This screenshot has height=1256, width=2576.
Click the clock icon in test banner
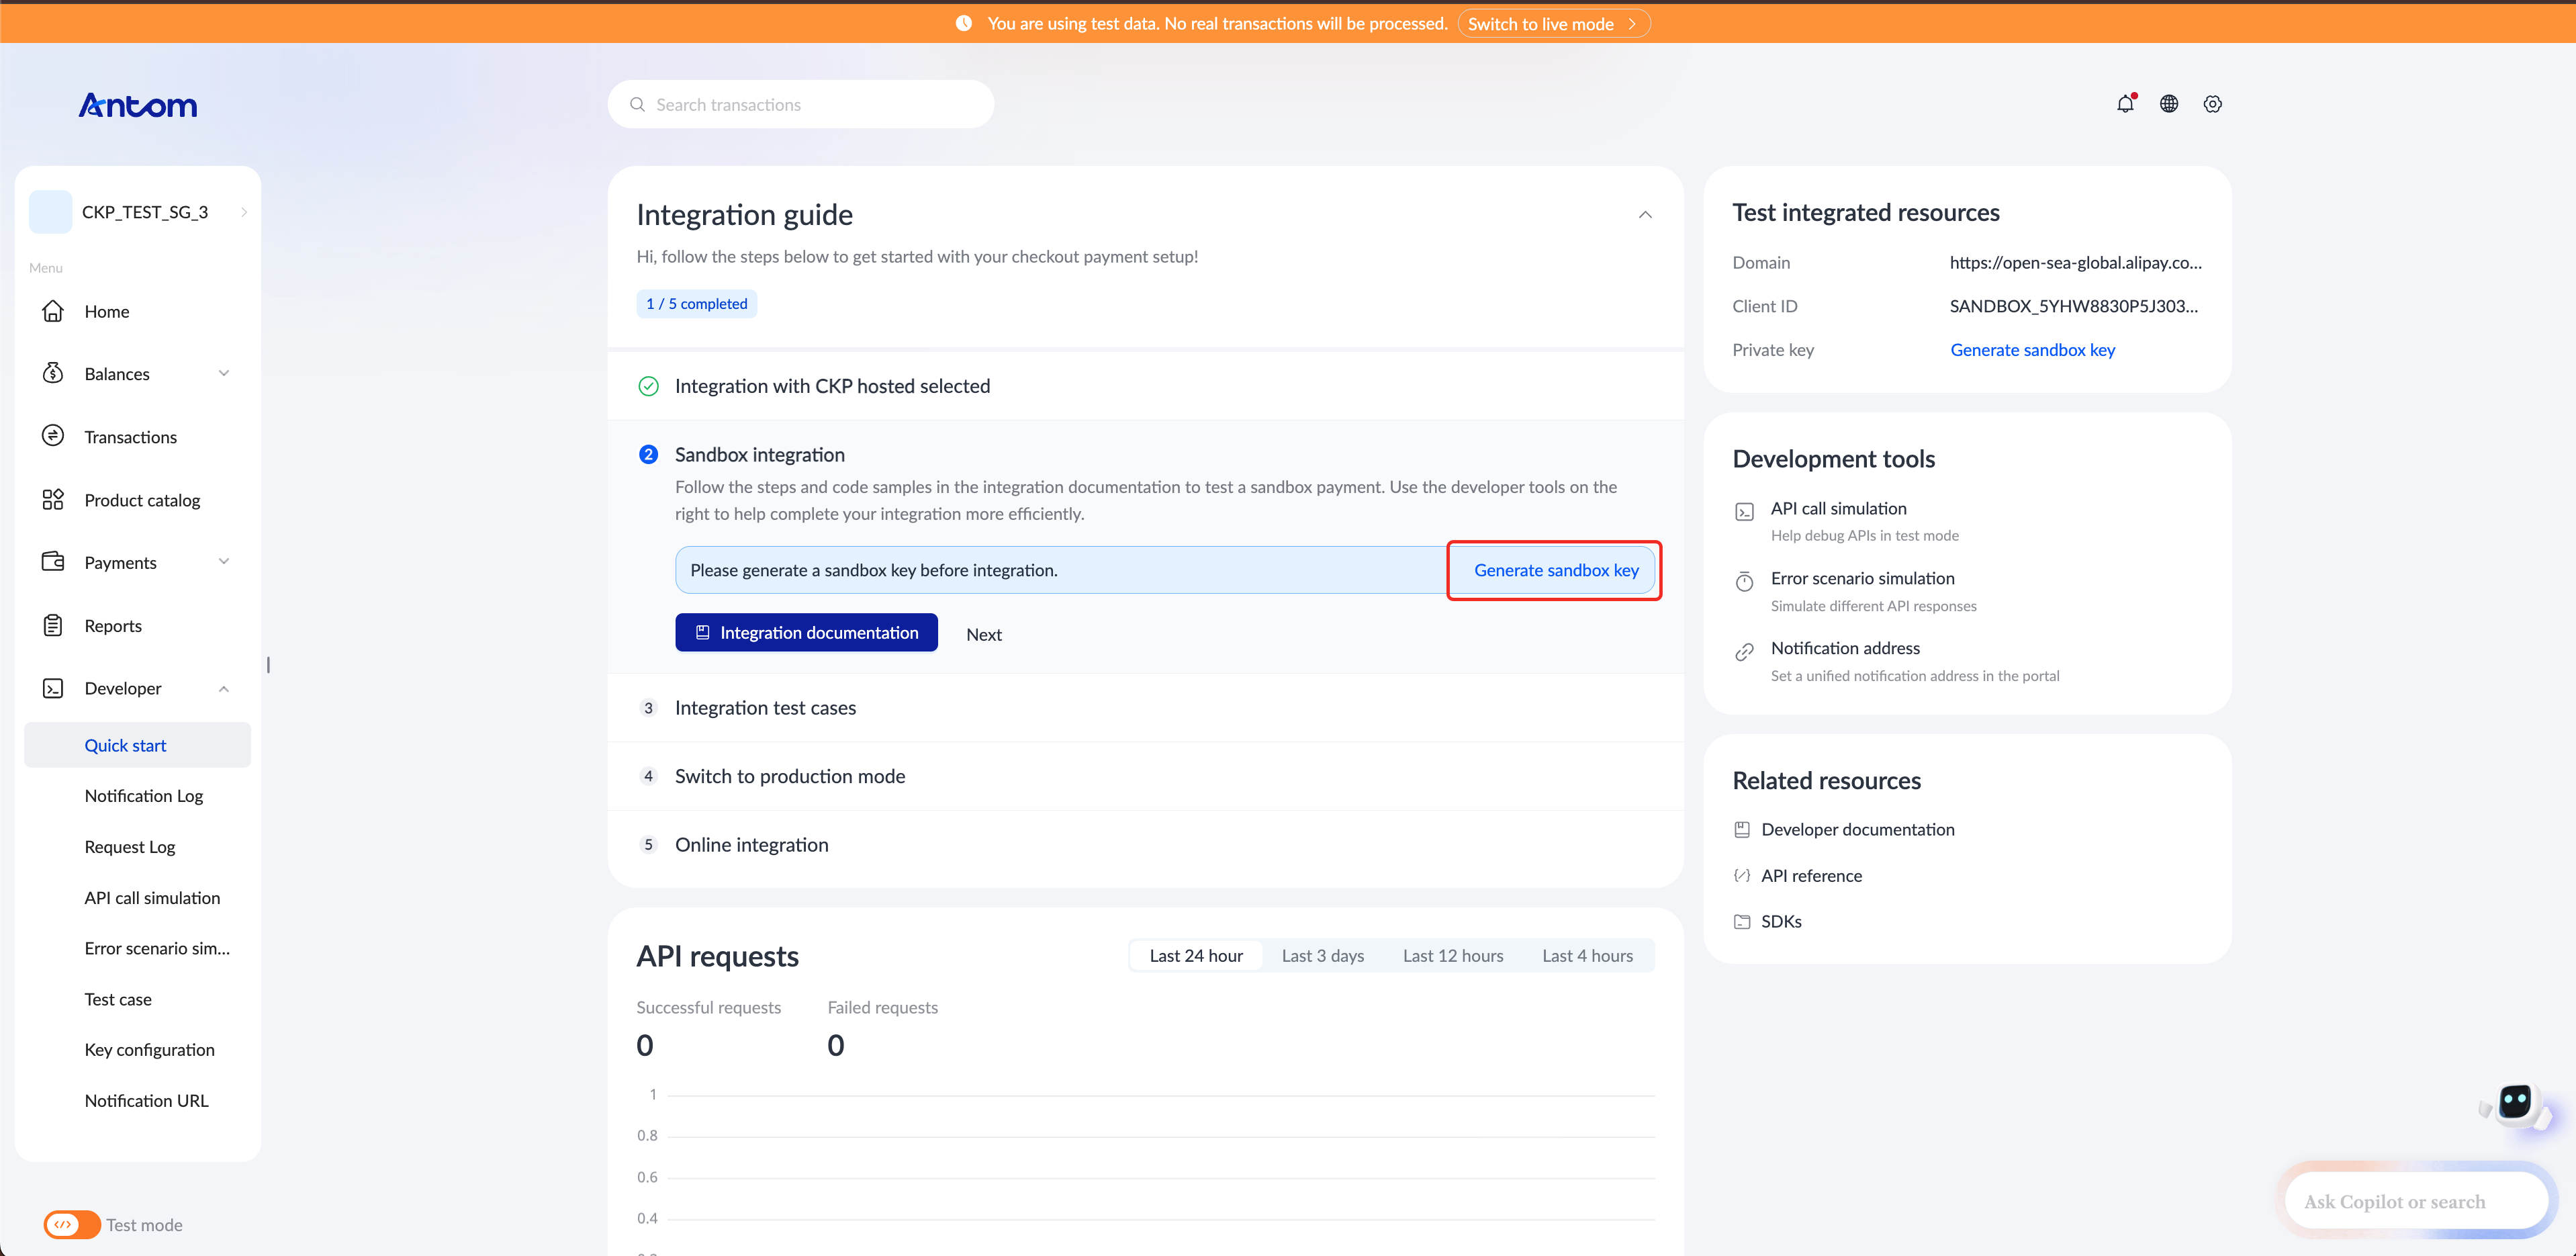[x=963, y=23]
